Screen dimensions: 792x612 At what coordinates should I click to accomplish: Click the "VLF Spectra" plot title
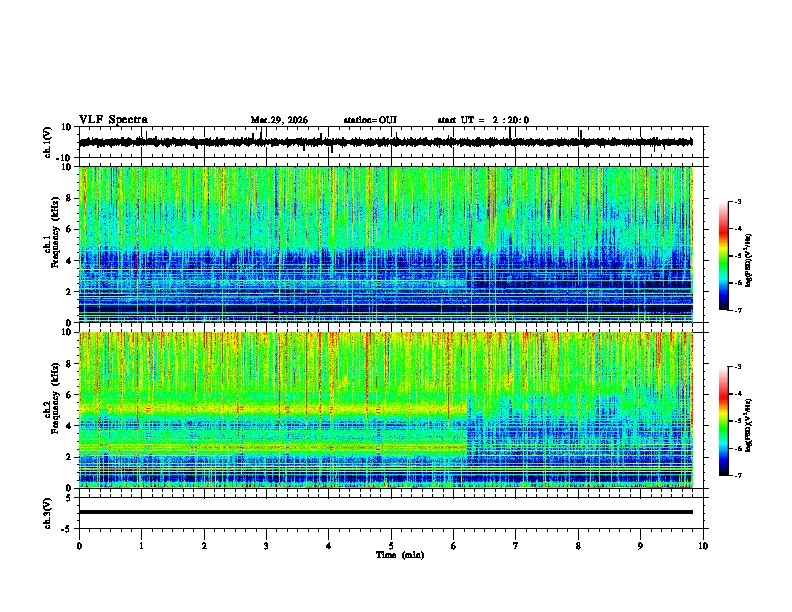tap(113, 120)
